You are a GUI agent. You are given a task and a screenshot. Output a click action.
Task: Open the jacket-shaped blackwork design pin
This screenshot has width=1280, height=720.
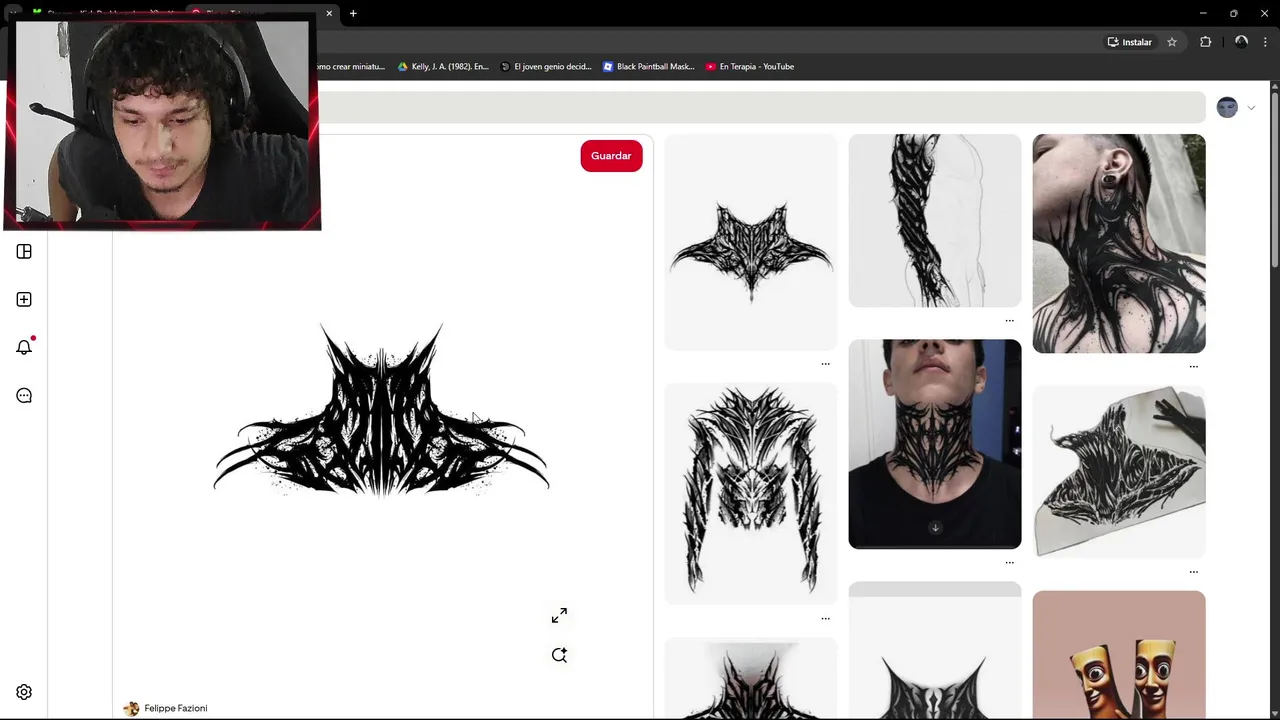click(751, 493)
